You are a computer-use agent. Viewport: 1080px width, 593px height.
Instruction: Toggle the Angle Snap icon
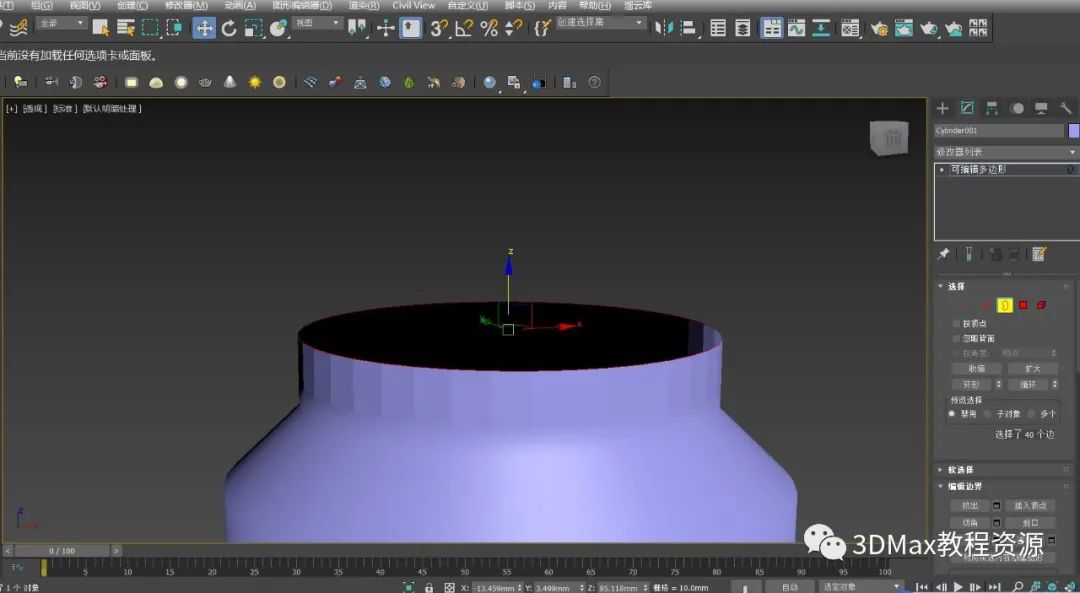(x=464, y=28)
